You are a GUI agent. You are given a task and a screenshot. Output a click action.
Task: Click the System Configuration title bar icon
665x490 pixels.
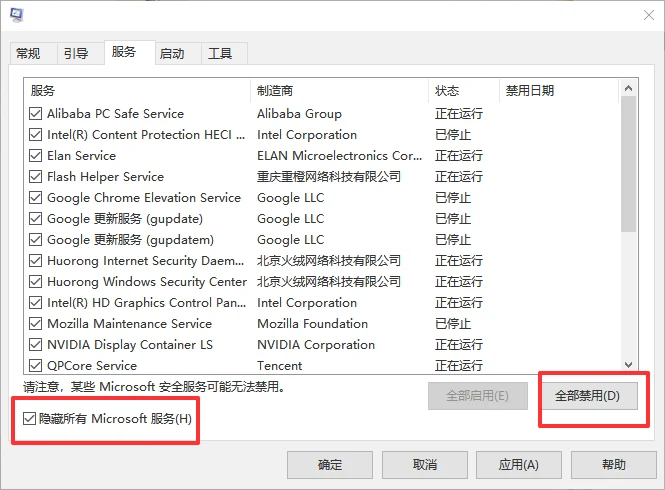[17, 16]
